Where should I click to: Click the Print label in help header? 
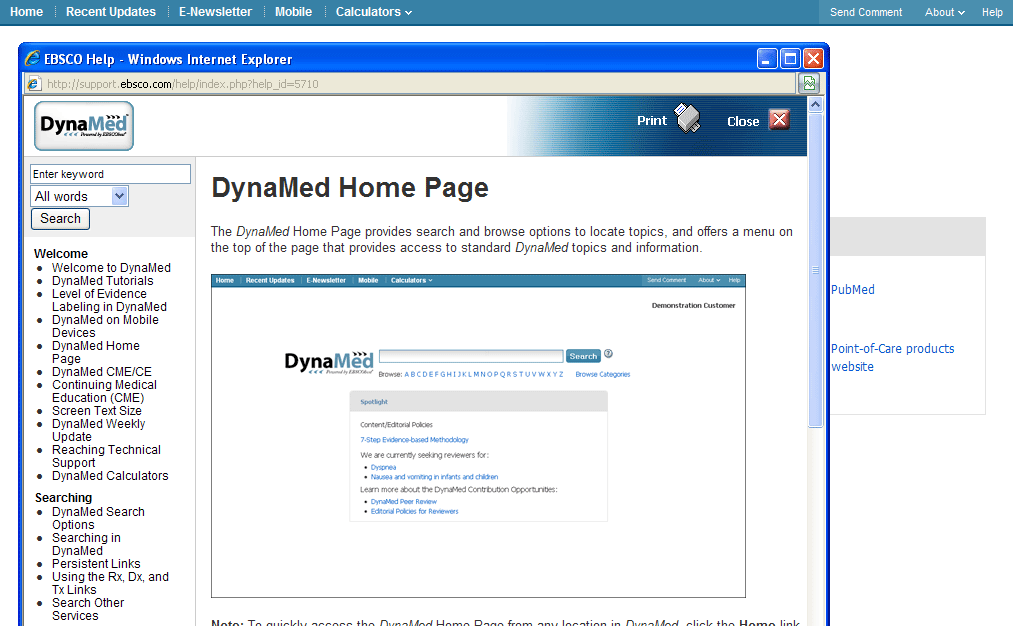(651, 121)
